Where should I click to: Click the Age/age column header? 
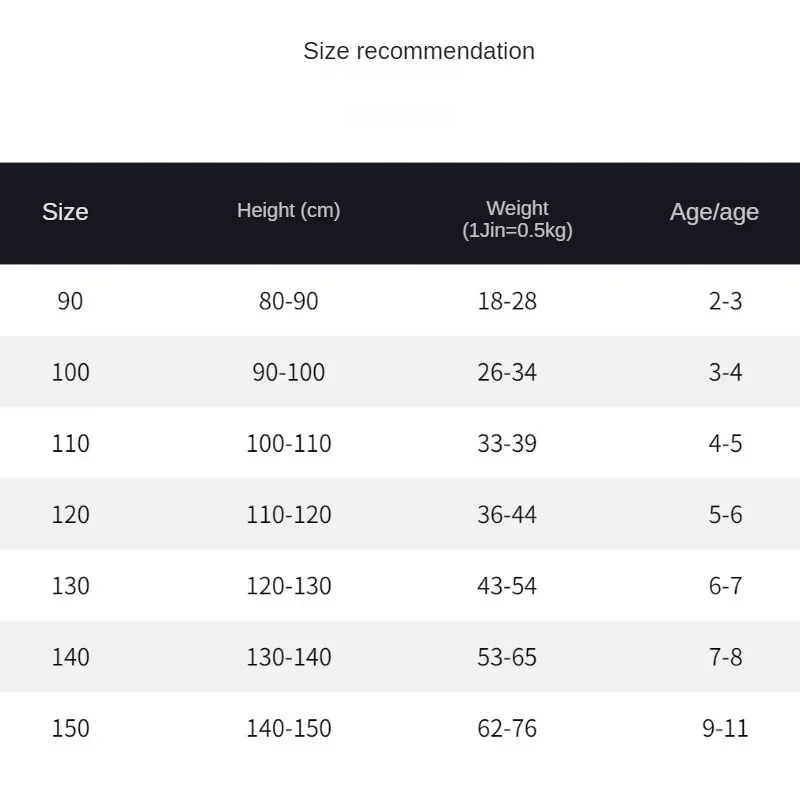[x=714, y=212]
